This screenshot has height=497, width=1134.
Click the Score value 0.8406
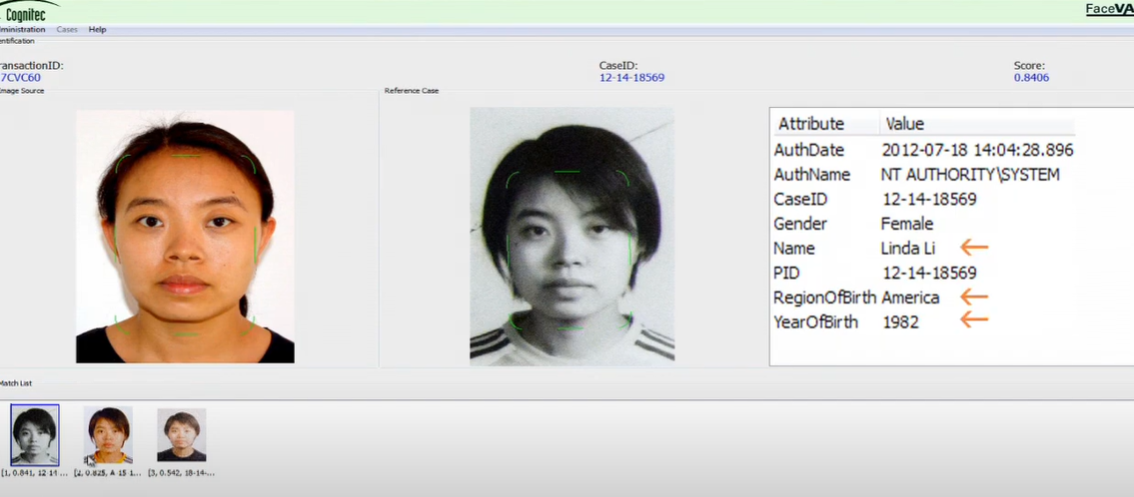[x=1031, y=77]
